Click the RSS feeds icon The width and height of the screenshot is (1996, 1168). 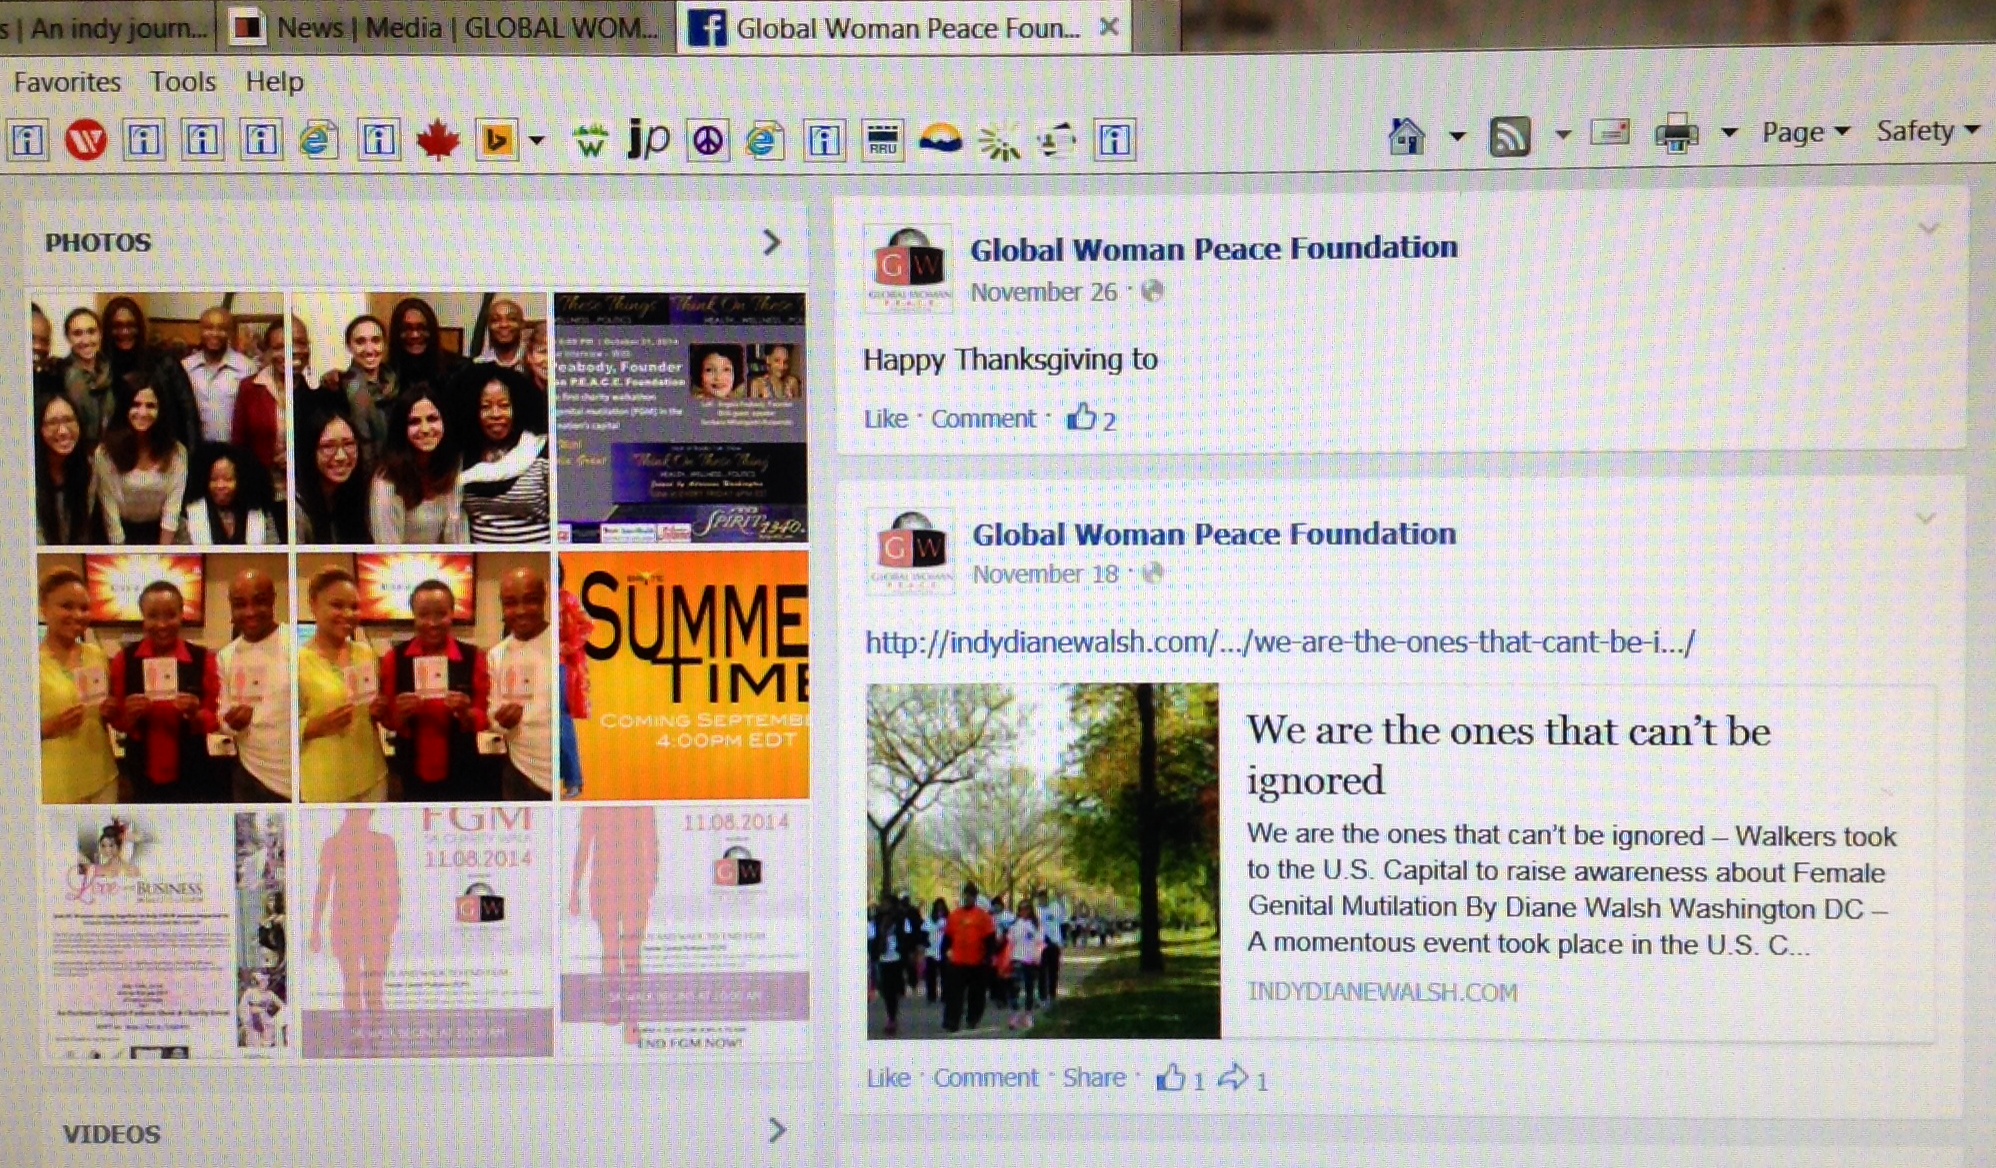[1509, 135]
